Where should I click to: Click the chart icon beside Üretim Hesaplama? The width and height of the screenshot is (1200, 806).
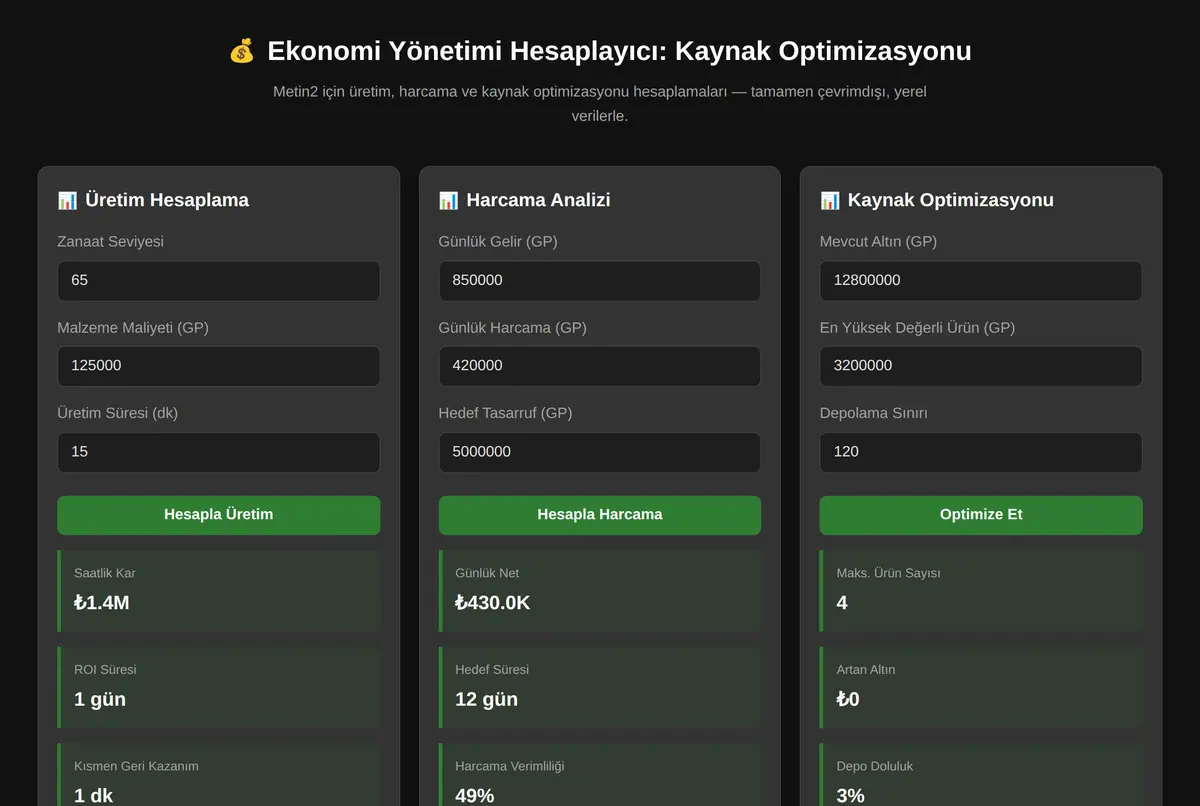tap(67, 200)
